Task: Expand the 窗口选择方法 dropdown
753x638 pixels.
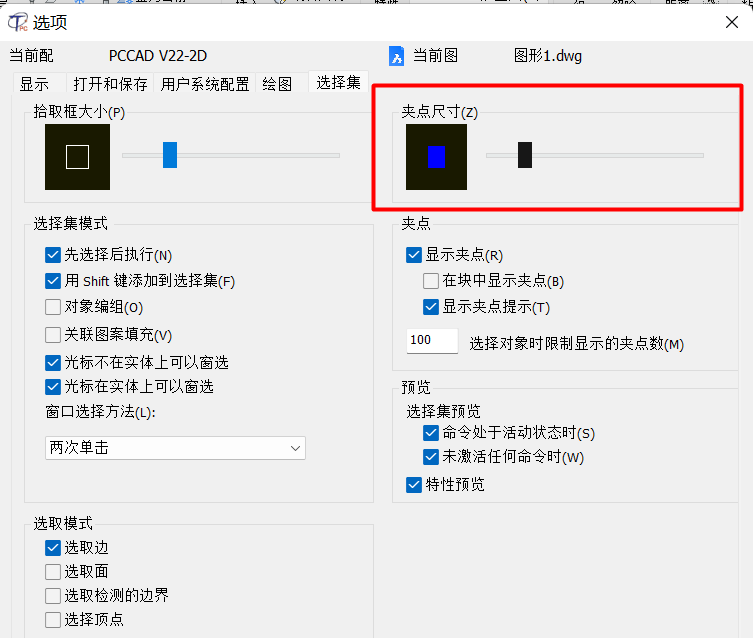Action: tap(175, 448)
